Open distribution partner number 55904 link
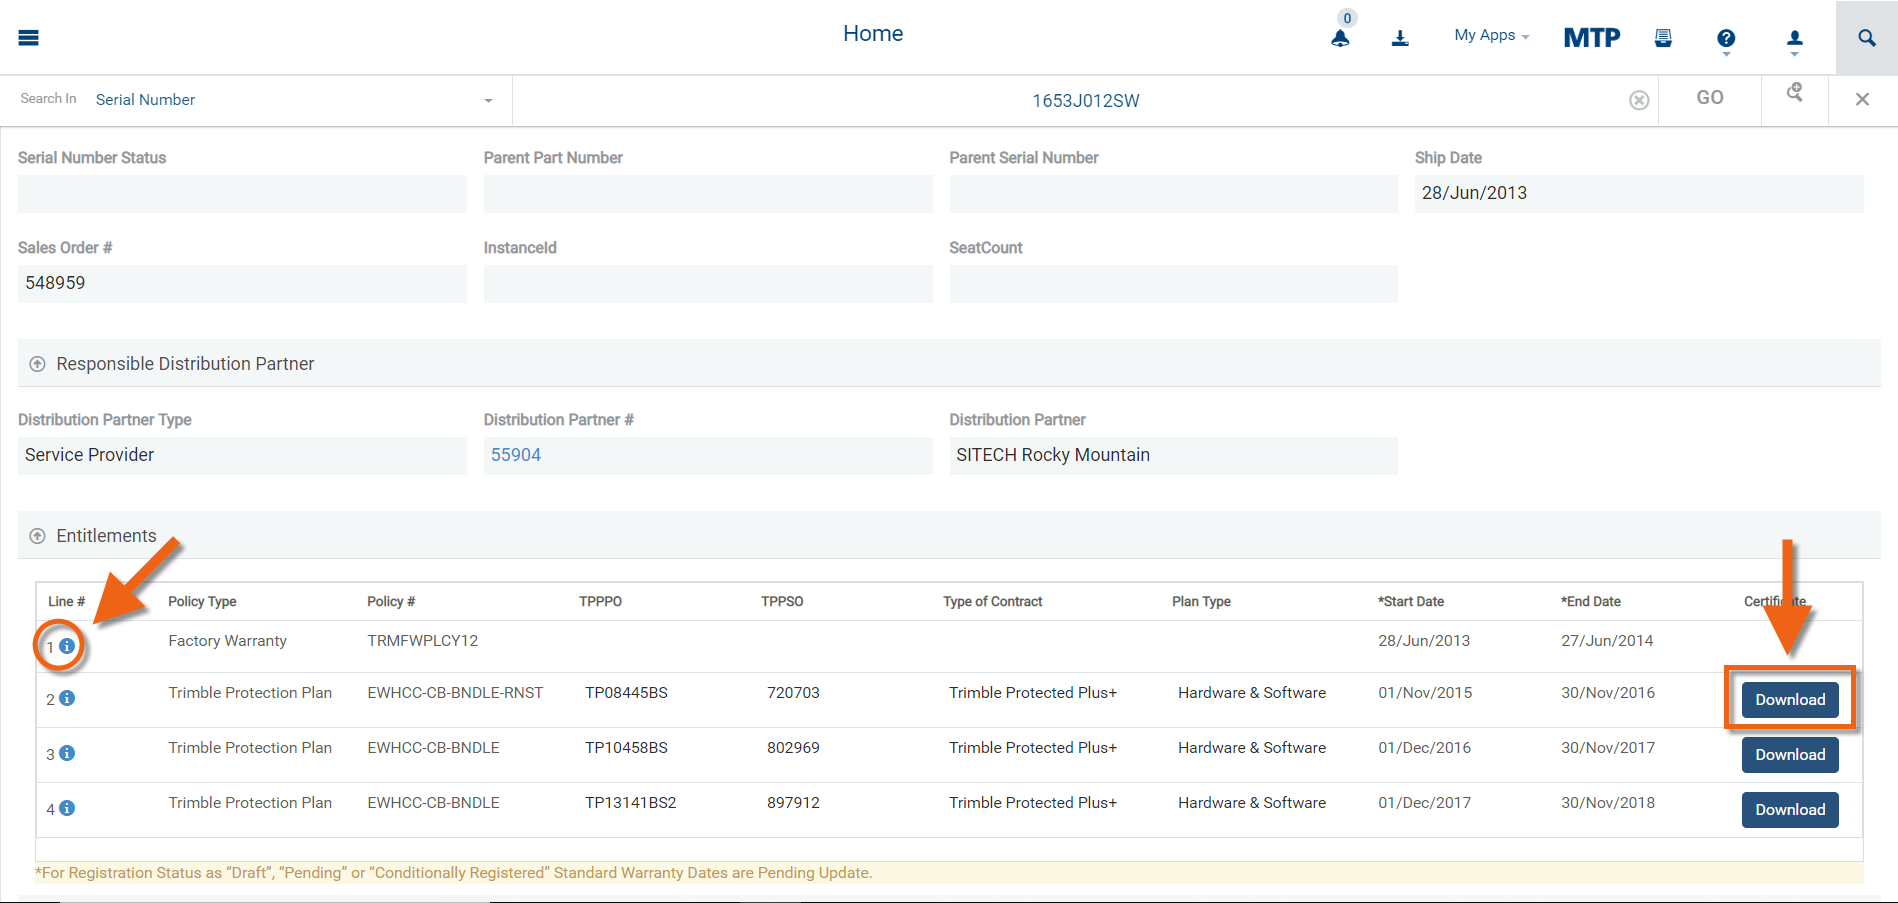This screenshot has width=1898, height=903. pos(516,455)
